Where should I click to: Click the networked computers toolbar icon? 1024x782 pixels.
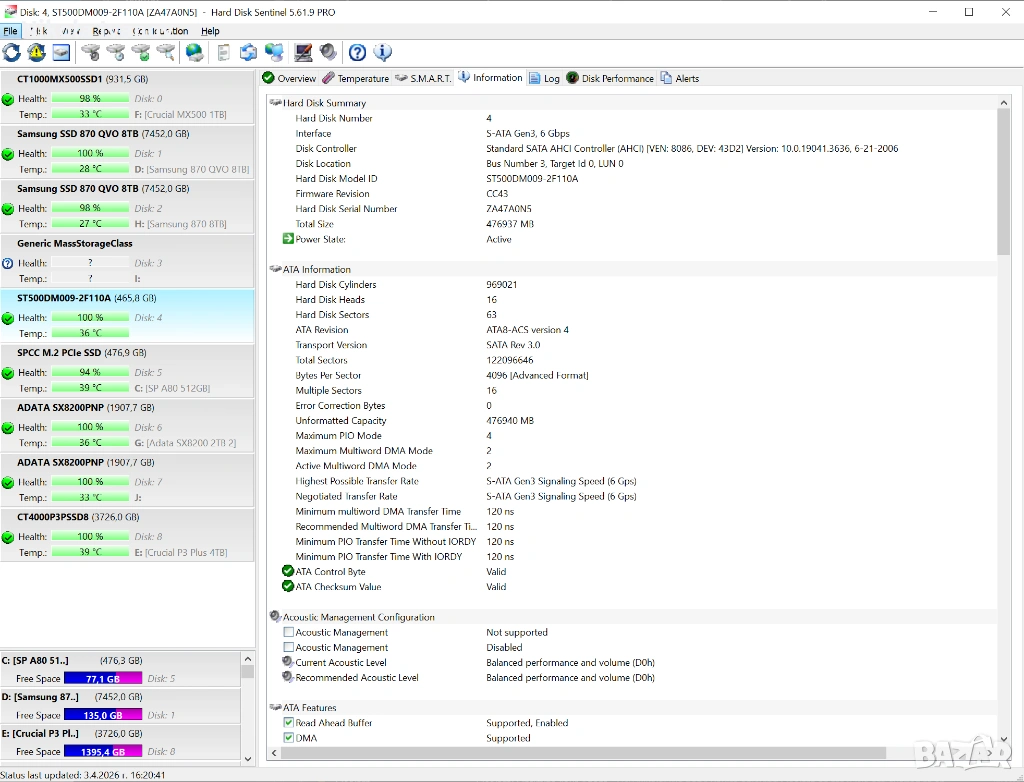[x=274, y=53]
